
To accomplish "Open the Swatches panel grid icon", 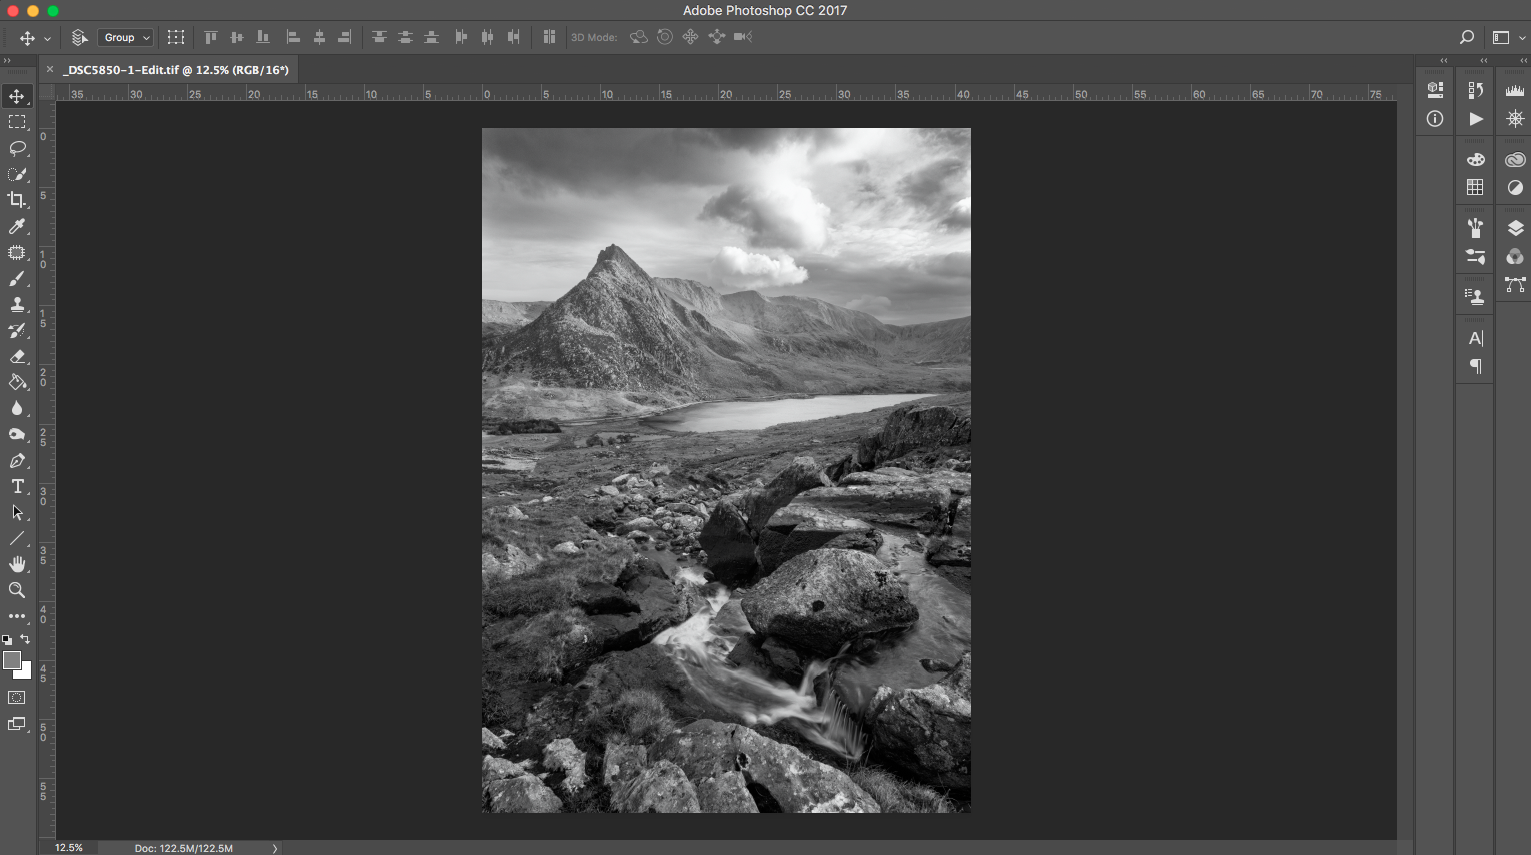I will click(1476, 187).
